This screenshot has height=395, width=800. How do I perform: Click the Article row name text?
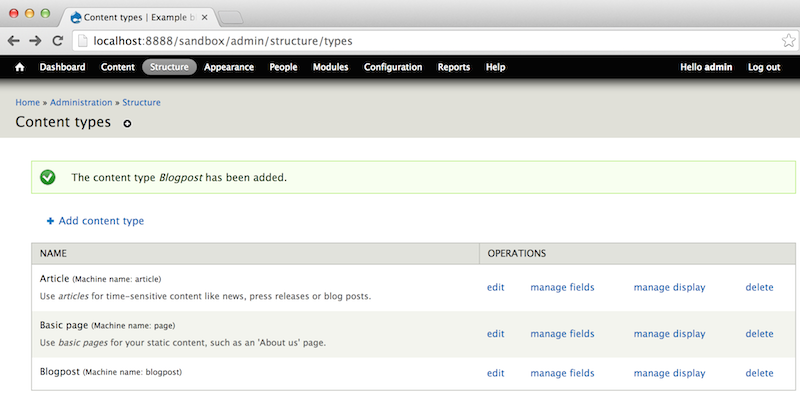pyautogui.click(x=54, y=279)
